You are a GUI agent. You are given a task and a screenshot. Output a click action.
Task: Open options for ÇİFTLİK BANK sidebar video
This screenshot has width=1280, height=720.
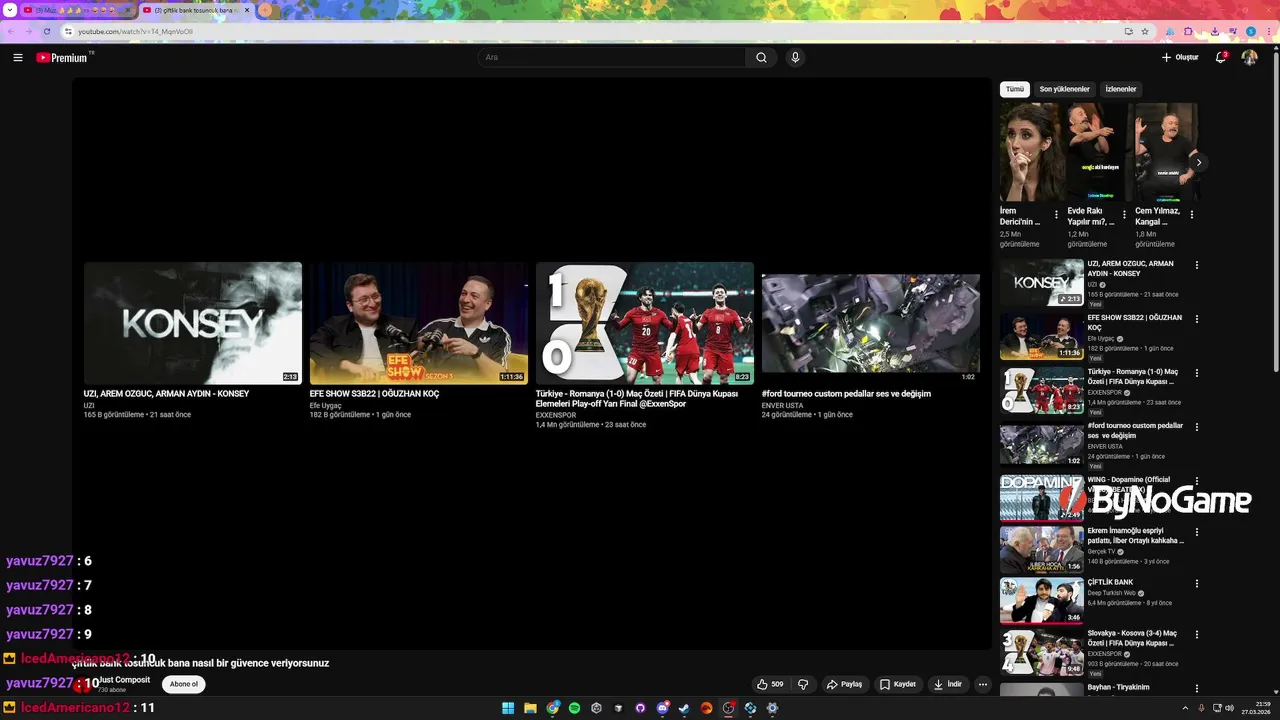tap(1196, 584)
